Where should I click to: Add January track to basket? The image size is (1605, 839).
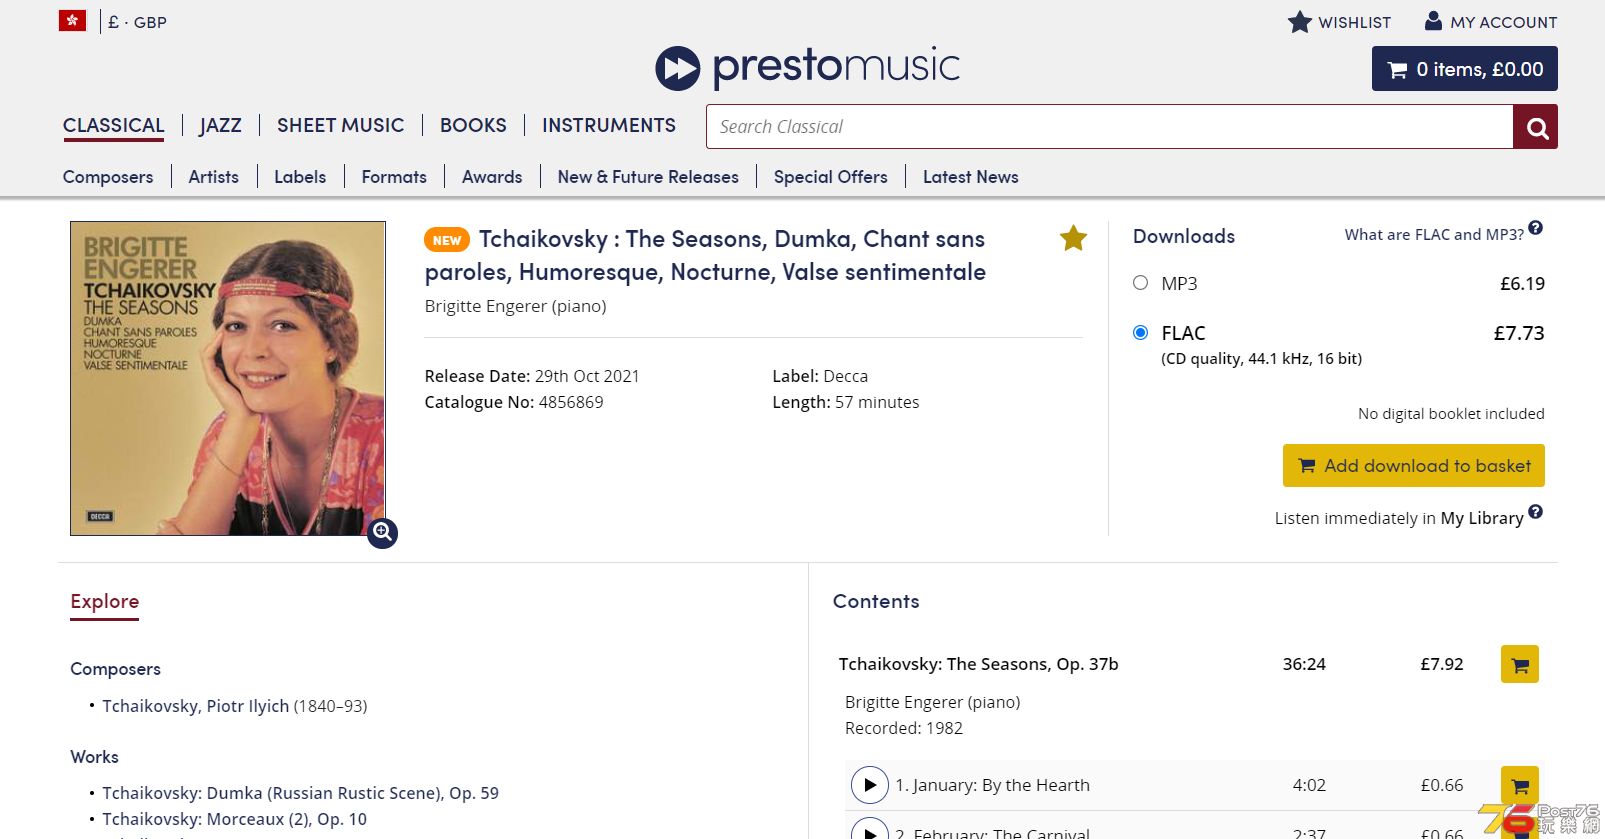click(1519, 785)
